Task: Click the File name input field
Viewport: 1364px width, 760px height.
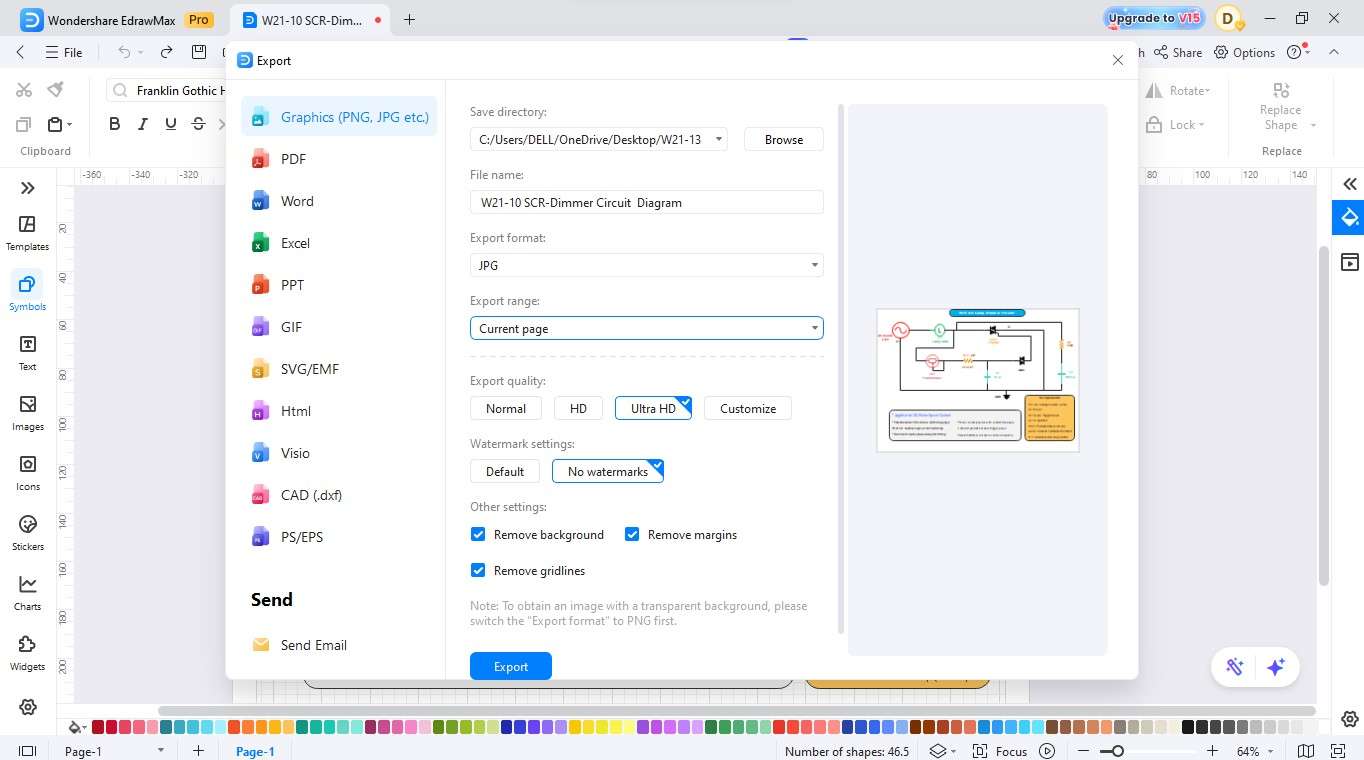Action: [646, 202]
